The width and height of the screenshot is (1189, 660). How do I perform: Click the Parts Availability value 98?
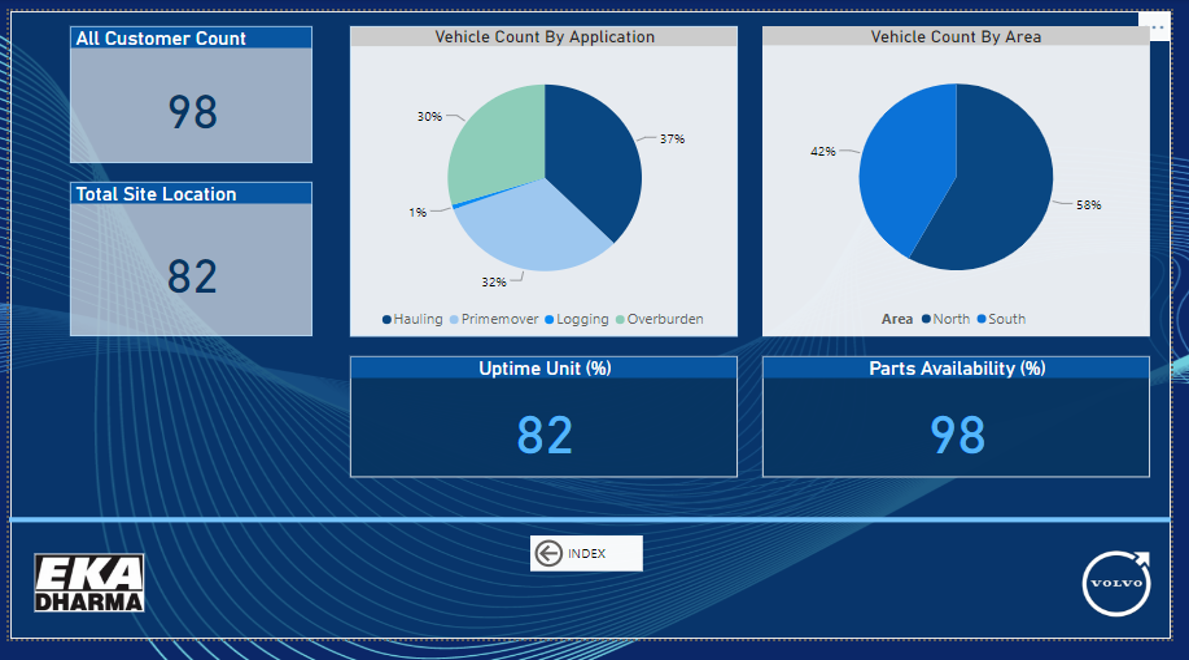coord(957,435)
